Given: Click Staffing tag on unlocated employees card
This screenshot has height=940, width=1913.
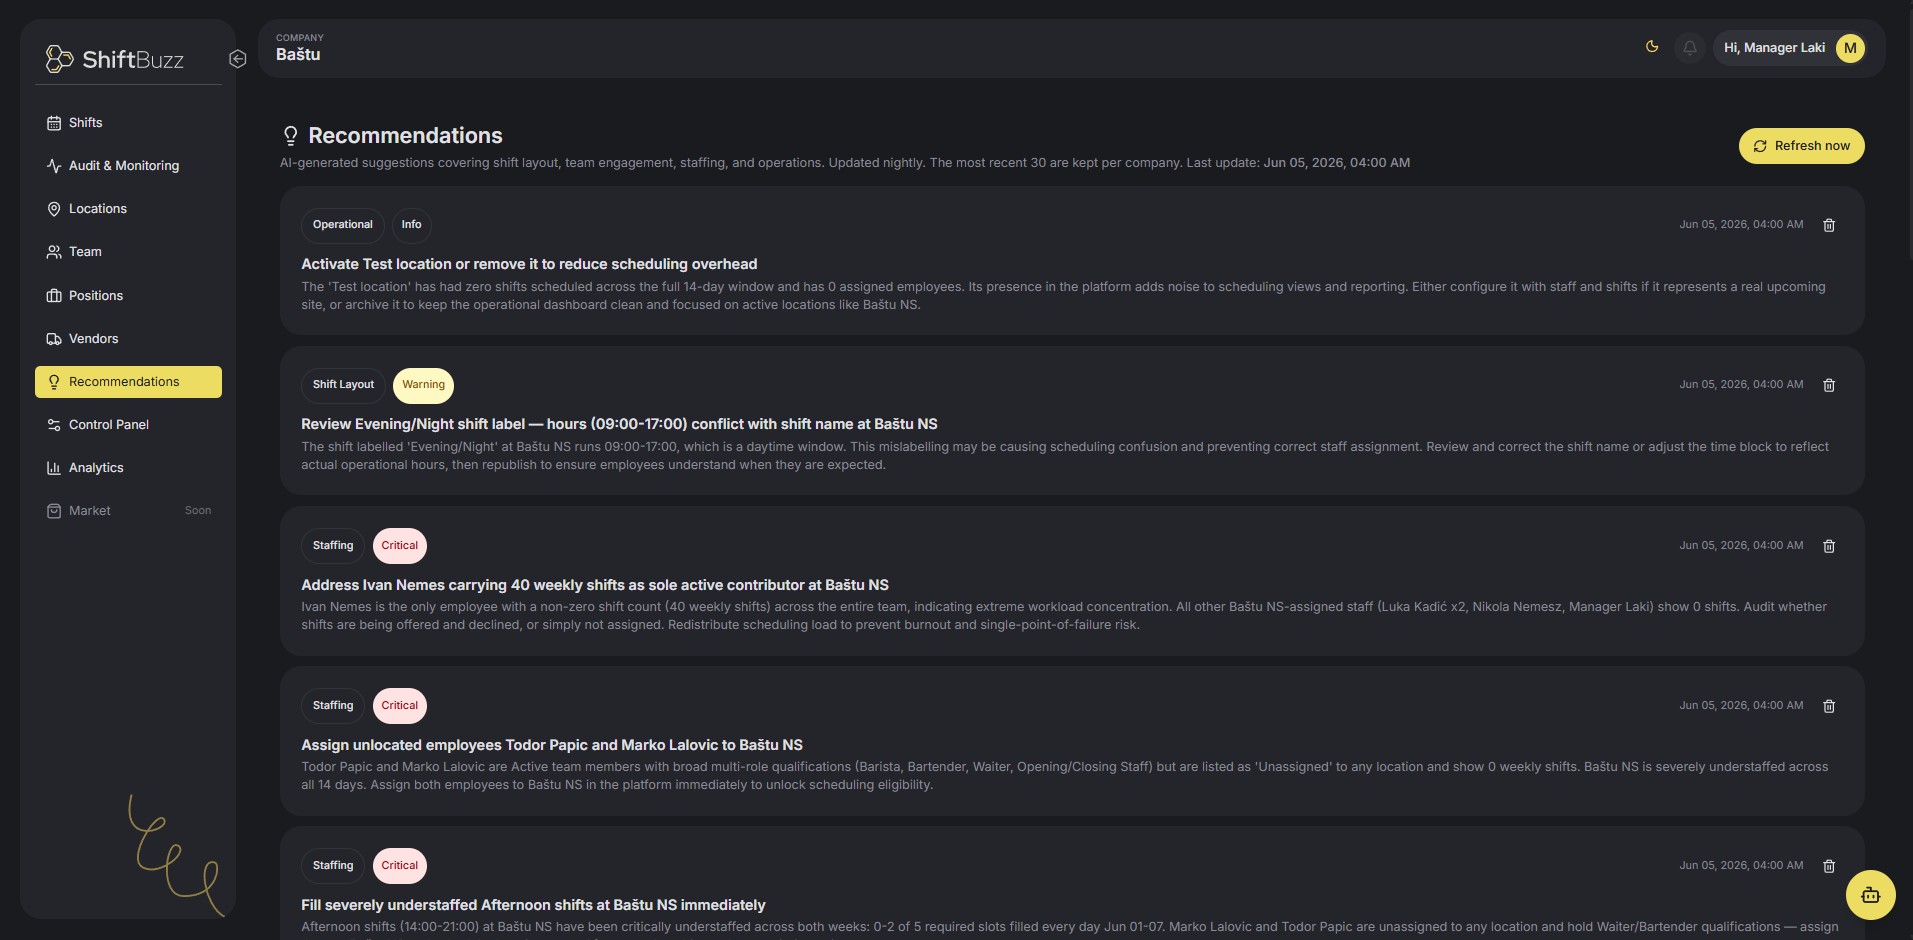Looking at the screenshot, I should click(333, 706).
